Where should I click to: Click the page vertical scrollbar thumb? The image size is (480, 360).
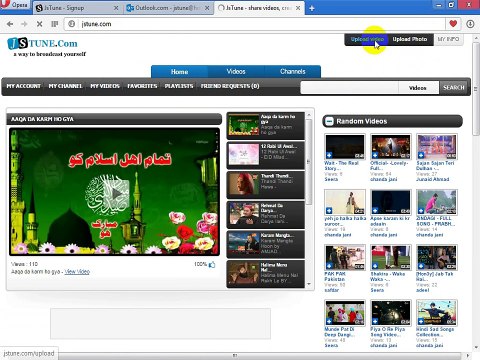(x=476, y=89)
